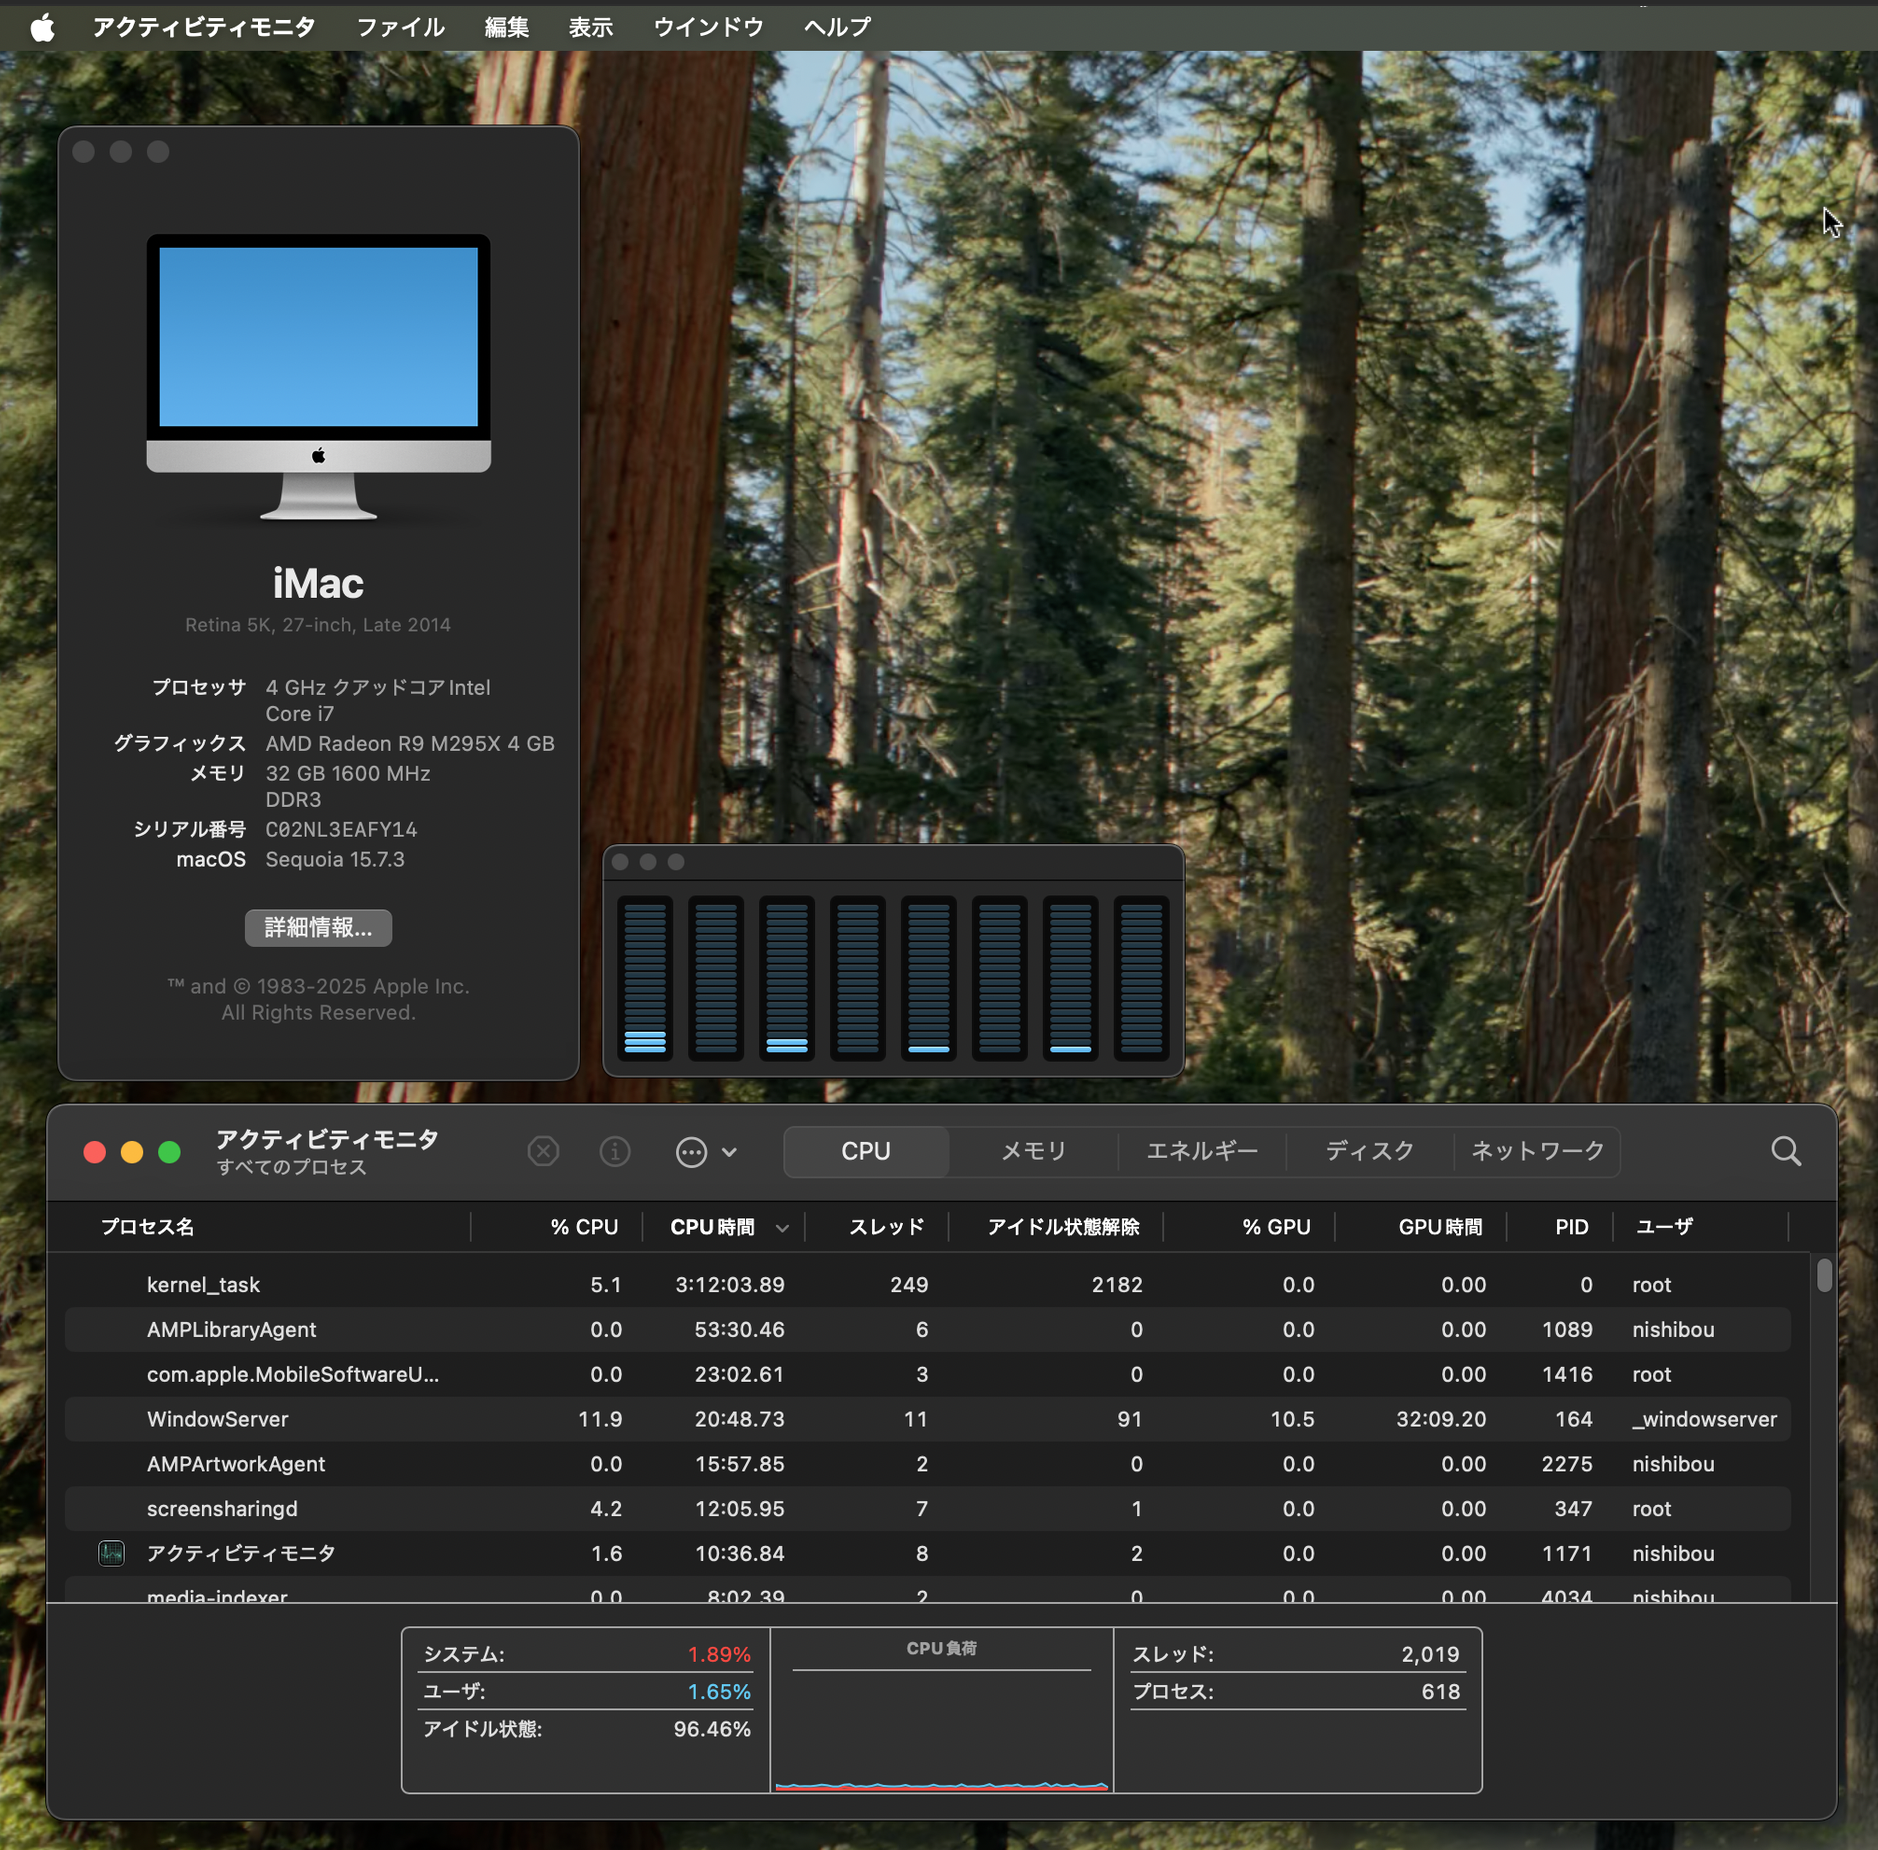Image resolution: width=1878 pixels, height=1850 pixels.
Task: Click the green zoom button of Activity Monitor
Action: click(x=170, y=1152)
